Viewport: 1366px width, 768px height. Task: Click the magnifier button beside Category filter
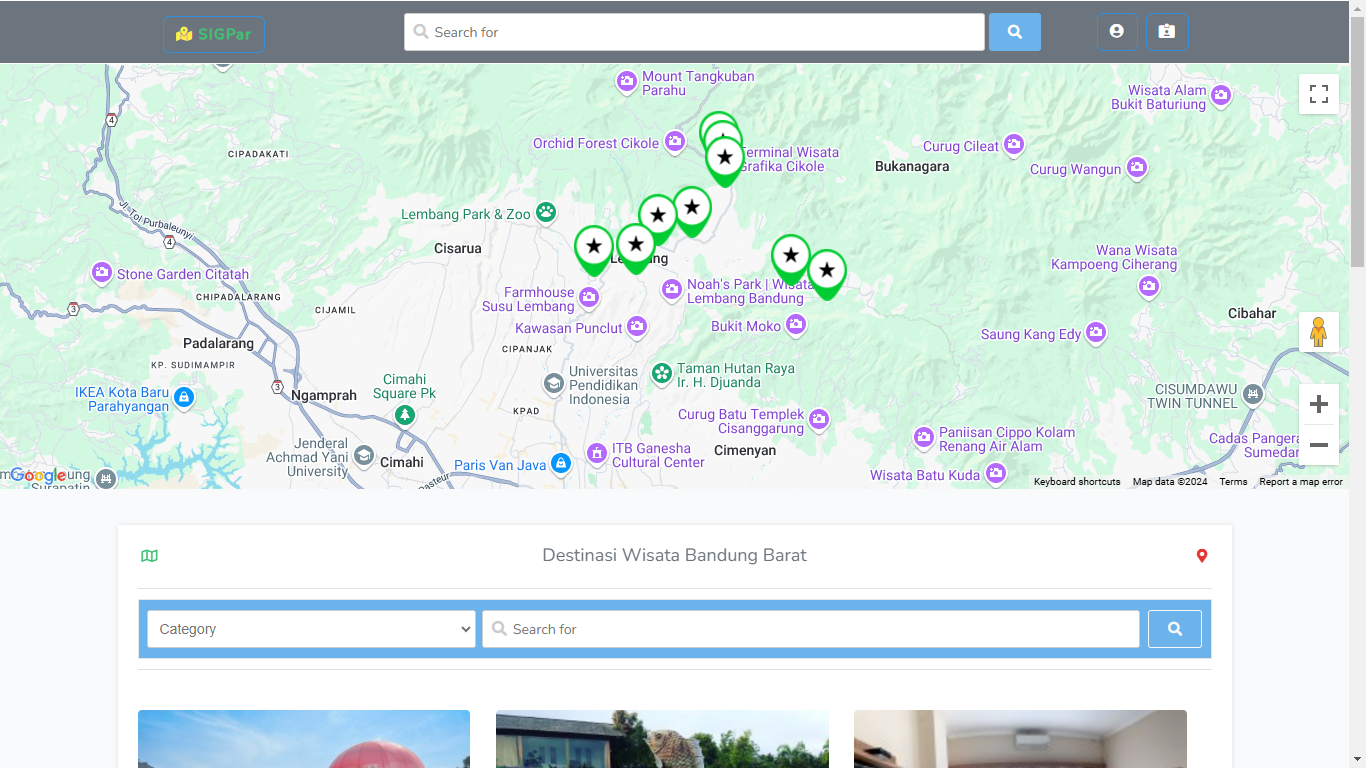coord(1174,628)
